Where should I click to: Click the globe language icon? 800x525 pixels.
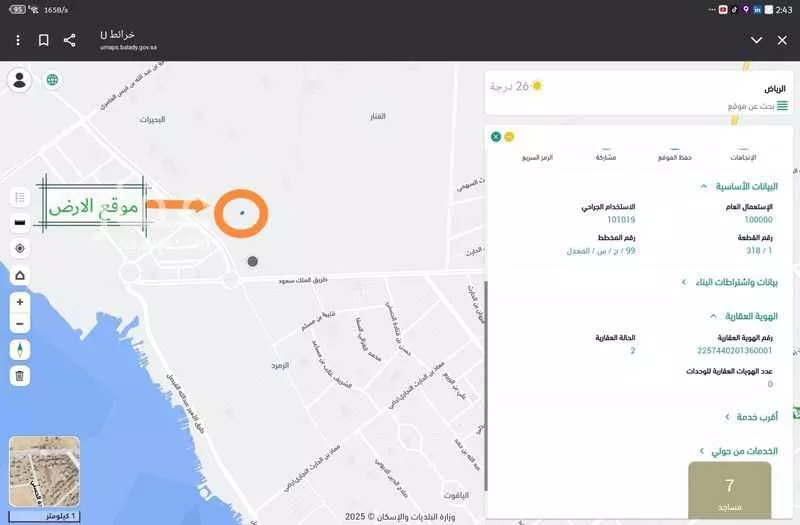52,80
